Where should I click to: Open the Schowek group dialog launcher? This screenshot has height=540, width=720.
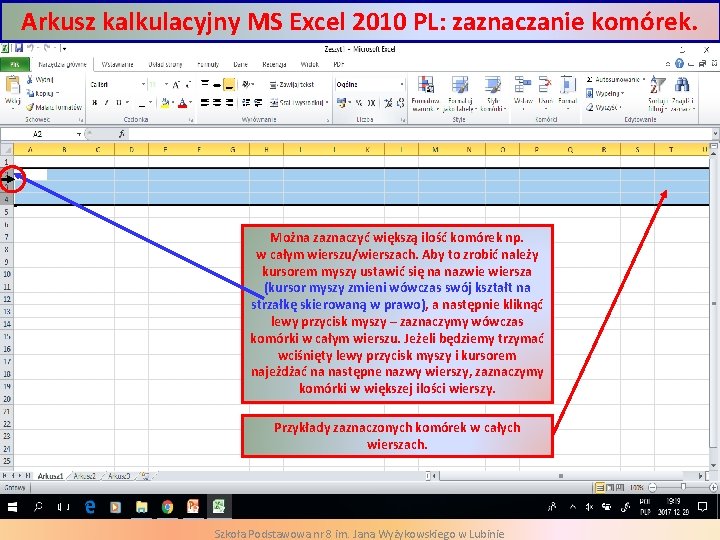(81, 120)
